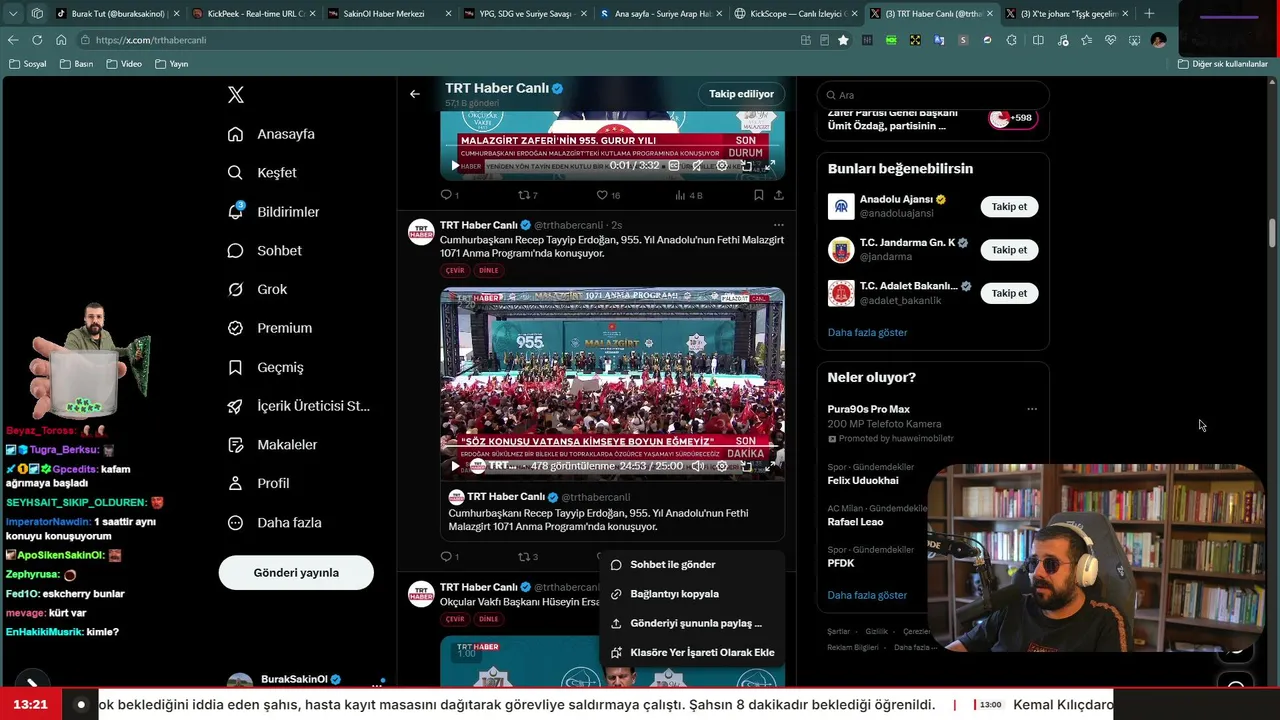Click DİNLE on the Erdoğan Malazgirt post
The height and width of the screenshot is (720, 1280).
[x=488, y=271]
